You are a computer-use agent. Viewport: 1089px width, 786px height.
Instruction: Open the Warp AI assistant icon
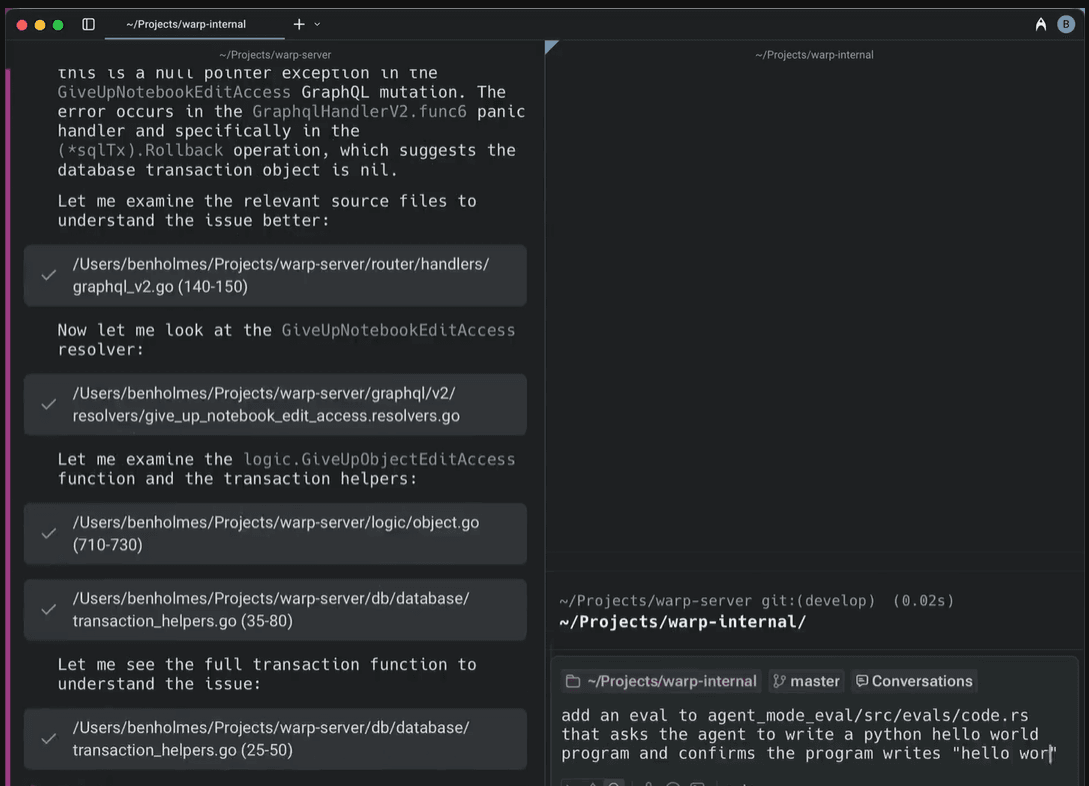1041,24
